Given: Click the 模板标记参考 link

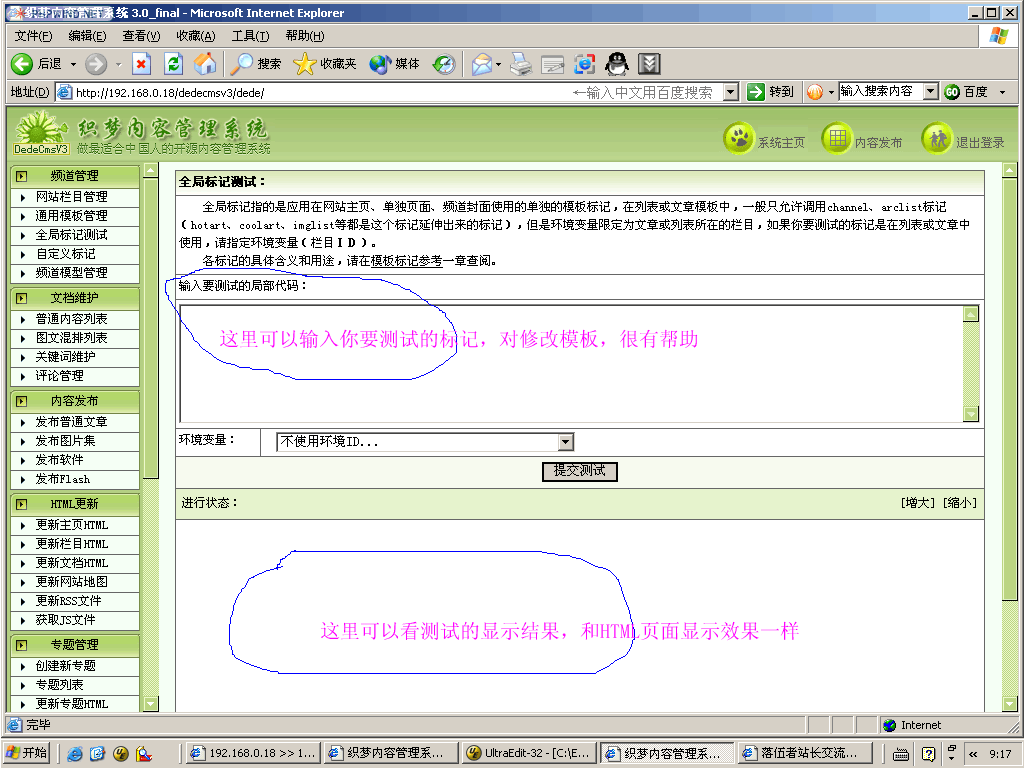Looking at the screenshot, I should point(406,261).
